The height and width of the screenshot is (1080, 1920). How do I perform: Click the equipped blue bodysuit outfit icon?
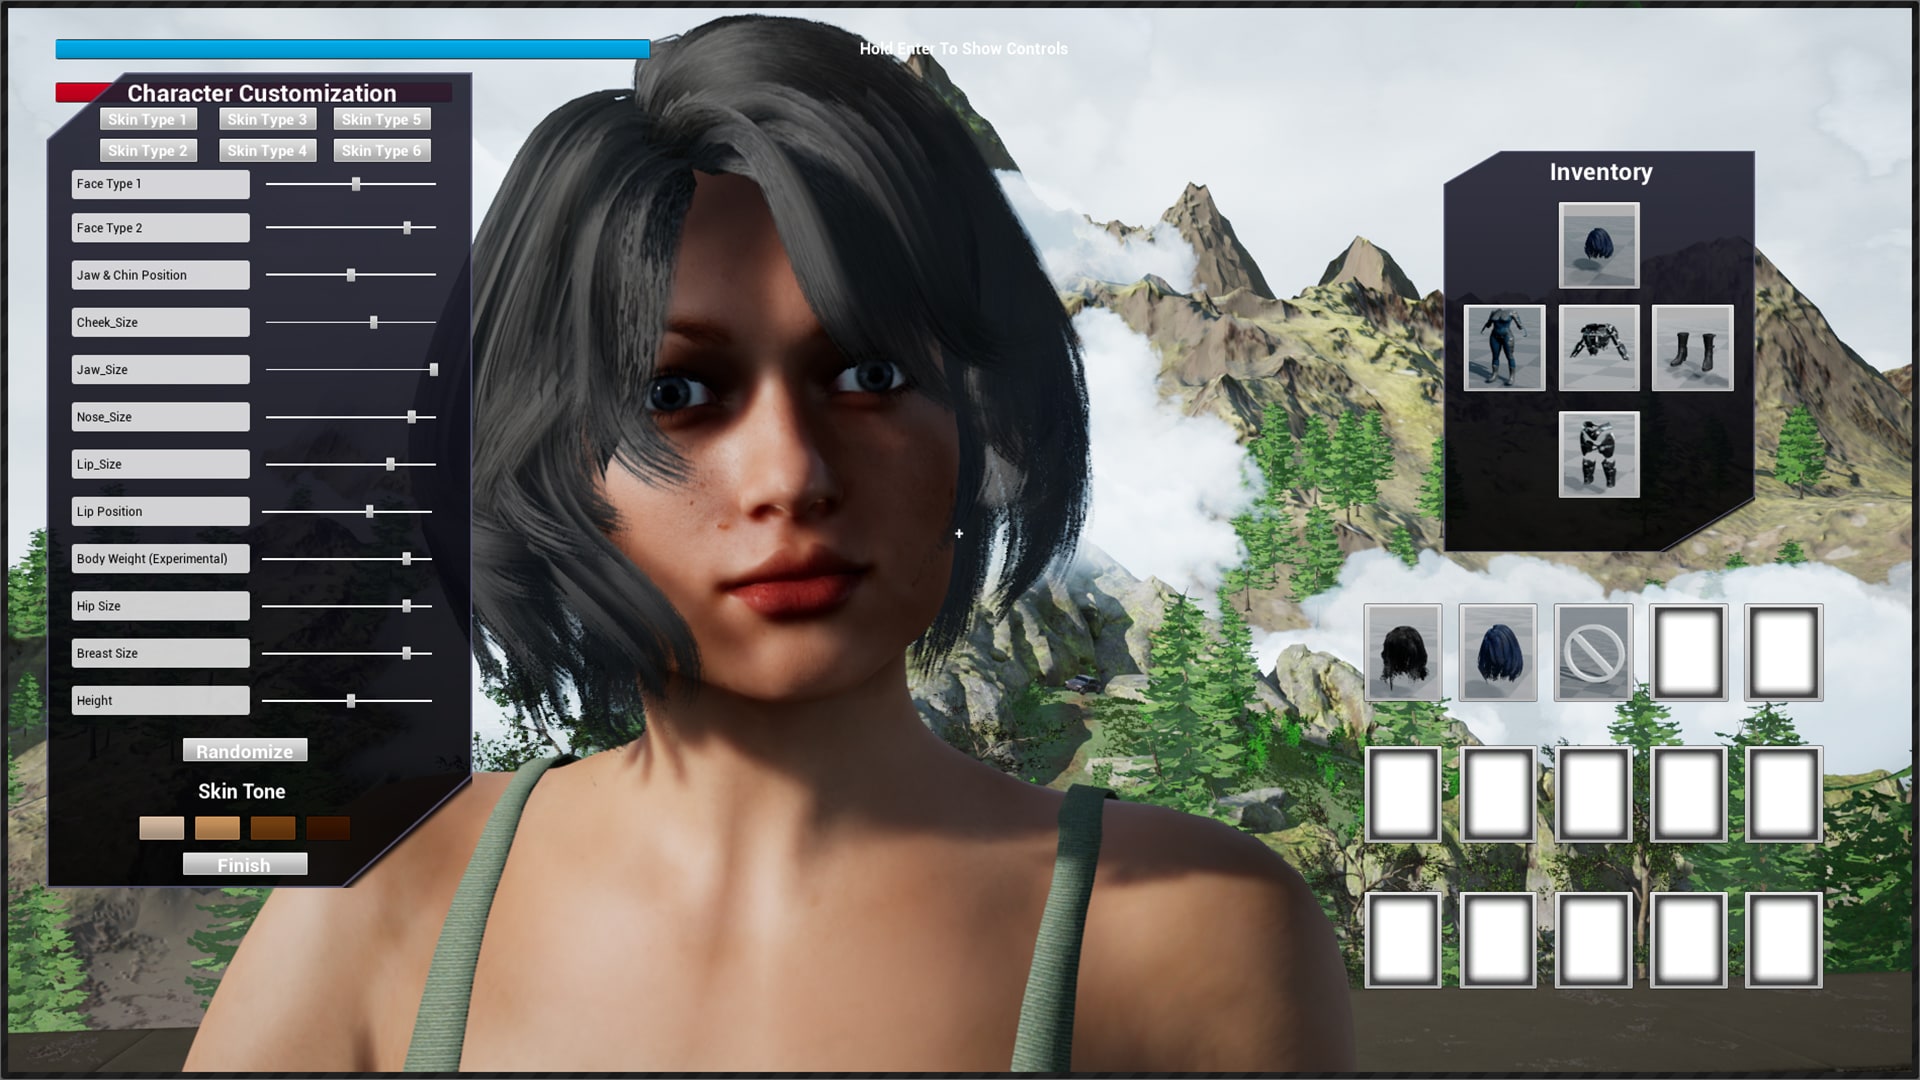pos(1504,348)
